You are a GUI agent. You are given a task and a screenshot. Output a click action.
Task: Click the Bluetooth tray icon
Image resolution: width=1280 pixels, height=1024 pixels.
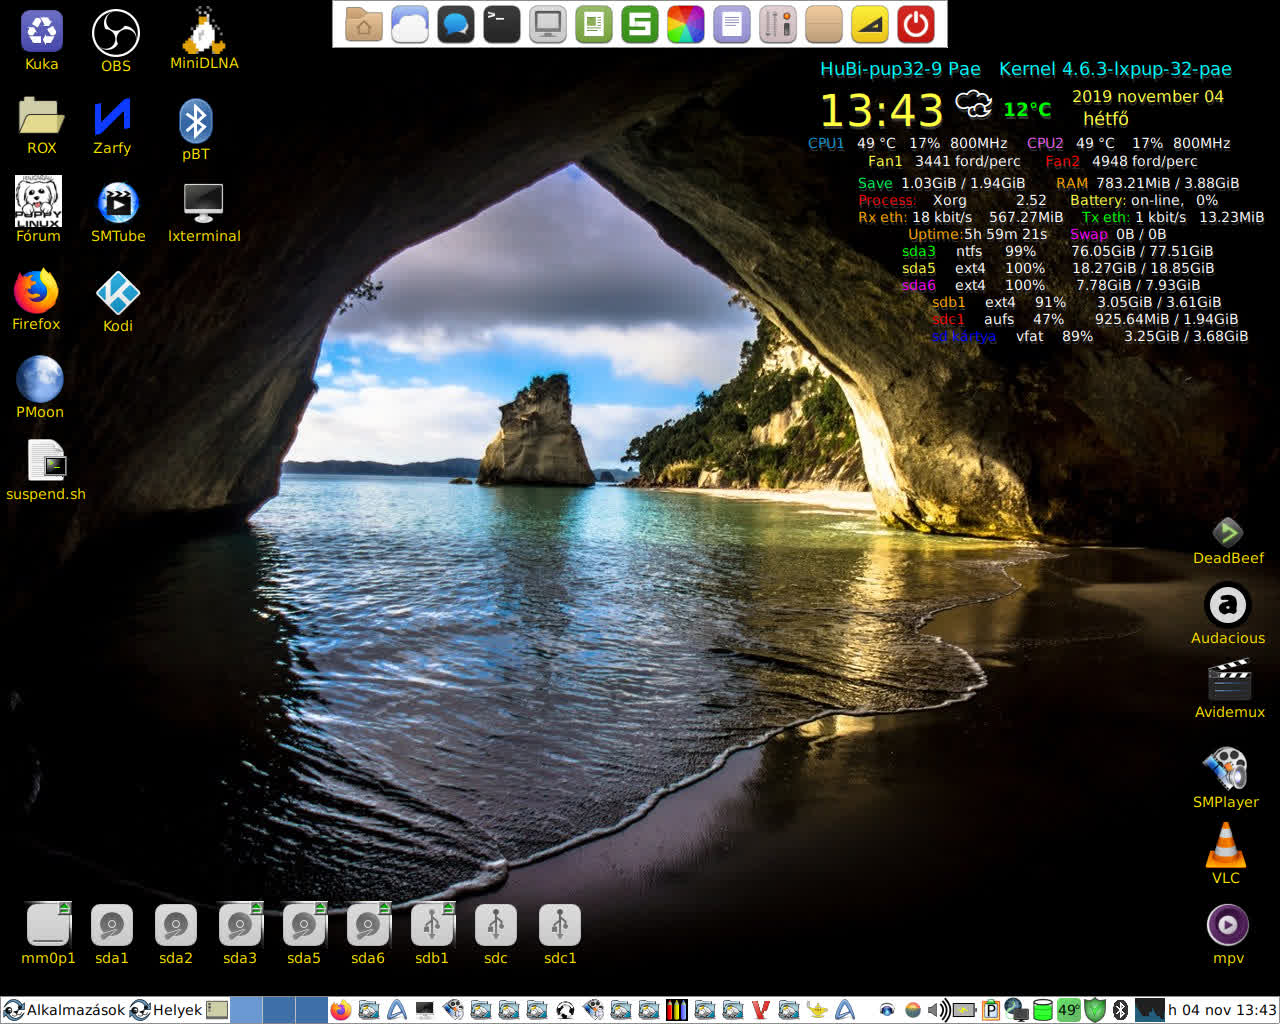pyautogui.click(x=1120, y=1010)
